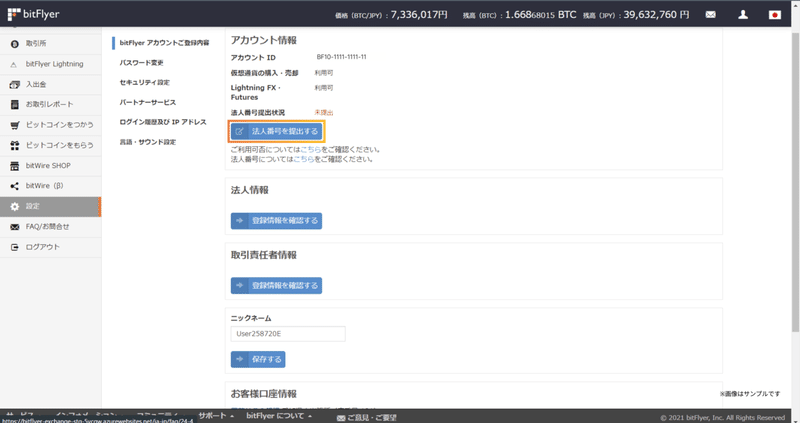Click the page vertical scrollbar
Viewport: 800px width, 423px height.
(x=795, y=184)
